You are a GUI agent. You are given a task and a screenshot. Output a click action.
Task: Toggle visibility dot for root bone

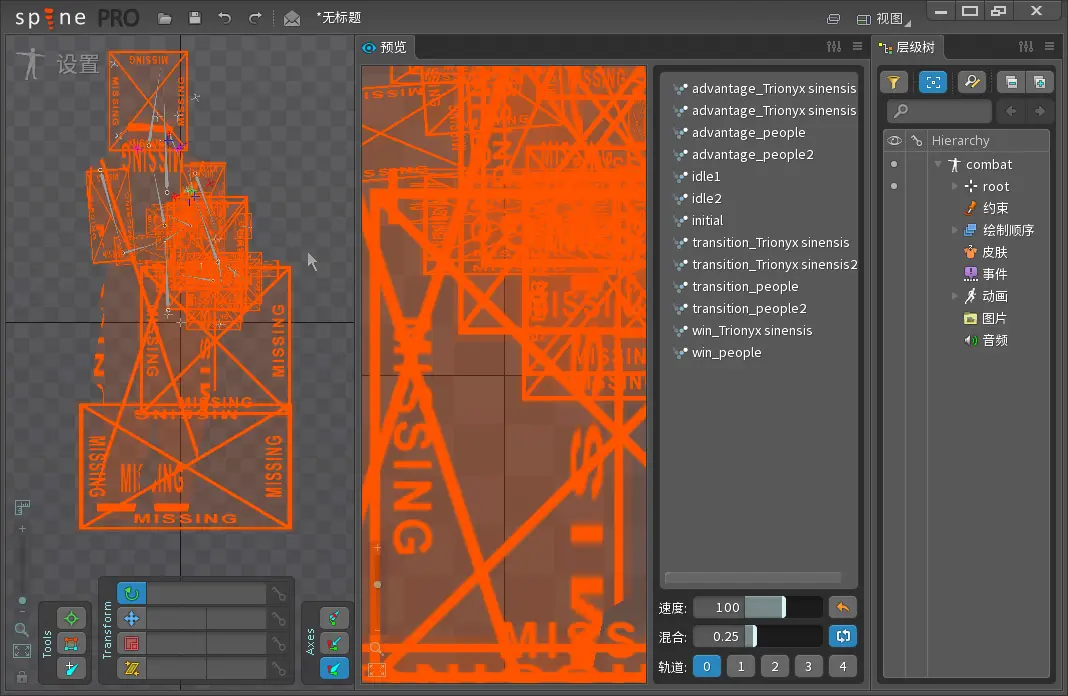pyautogui.click(x=894, y=186)
